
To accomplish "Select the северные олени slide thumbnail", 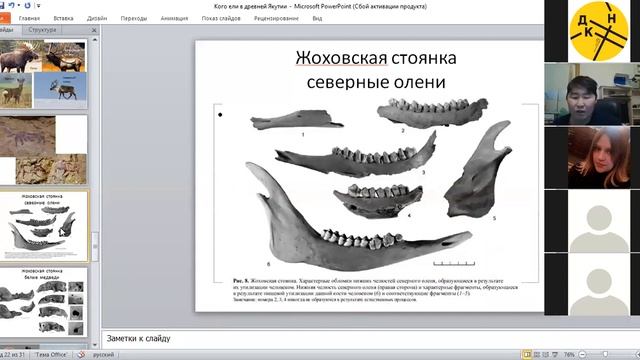I will [43, 226].
